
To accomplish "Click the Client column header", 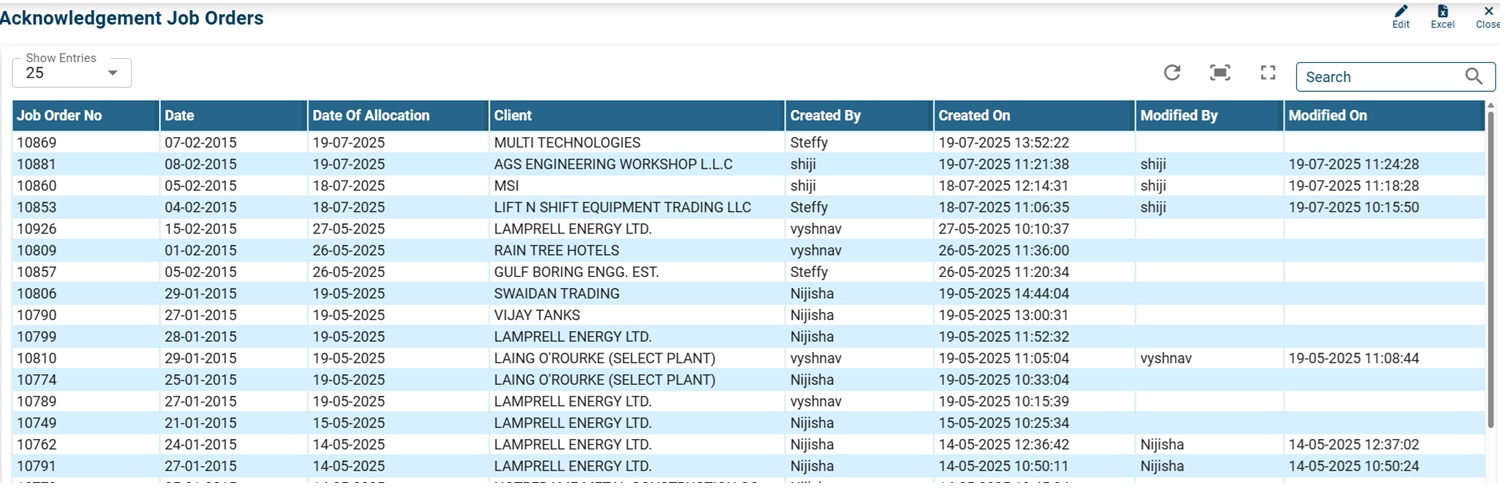I will click(513, 116).
